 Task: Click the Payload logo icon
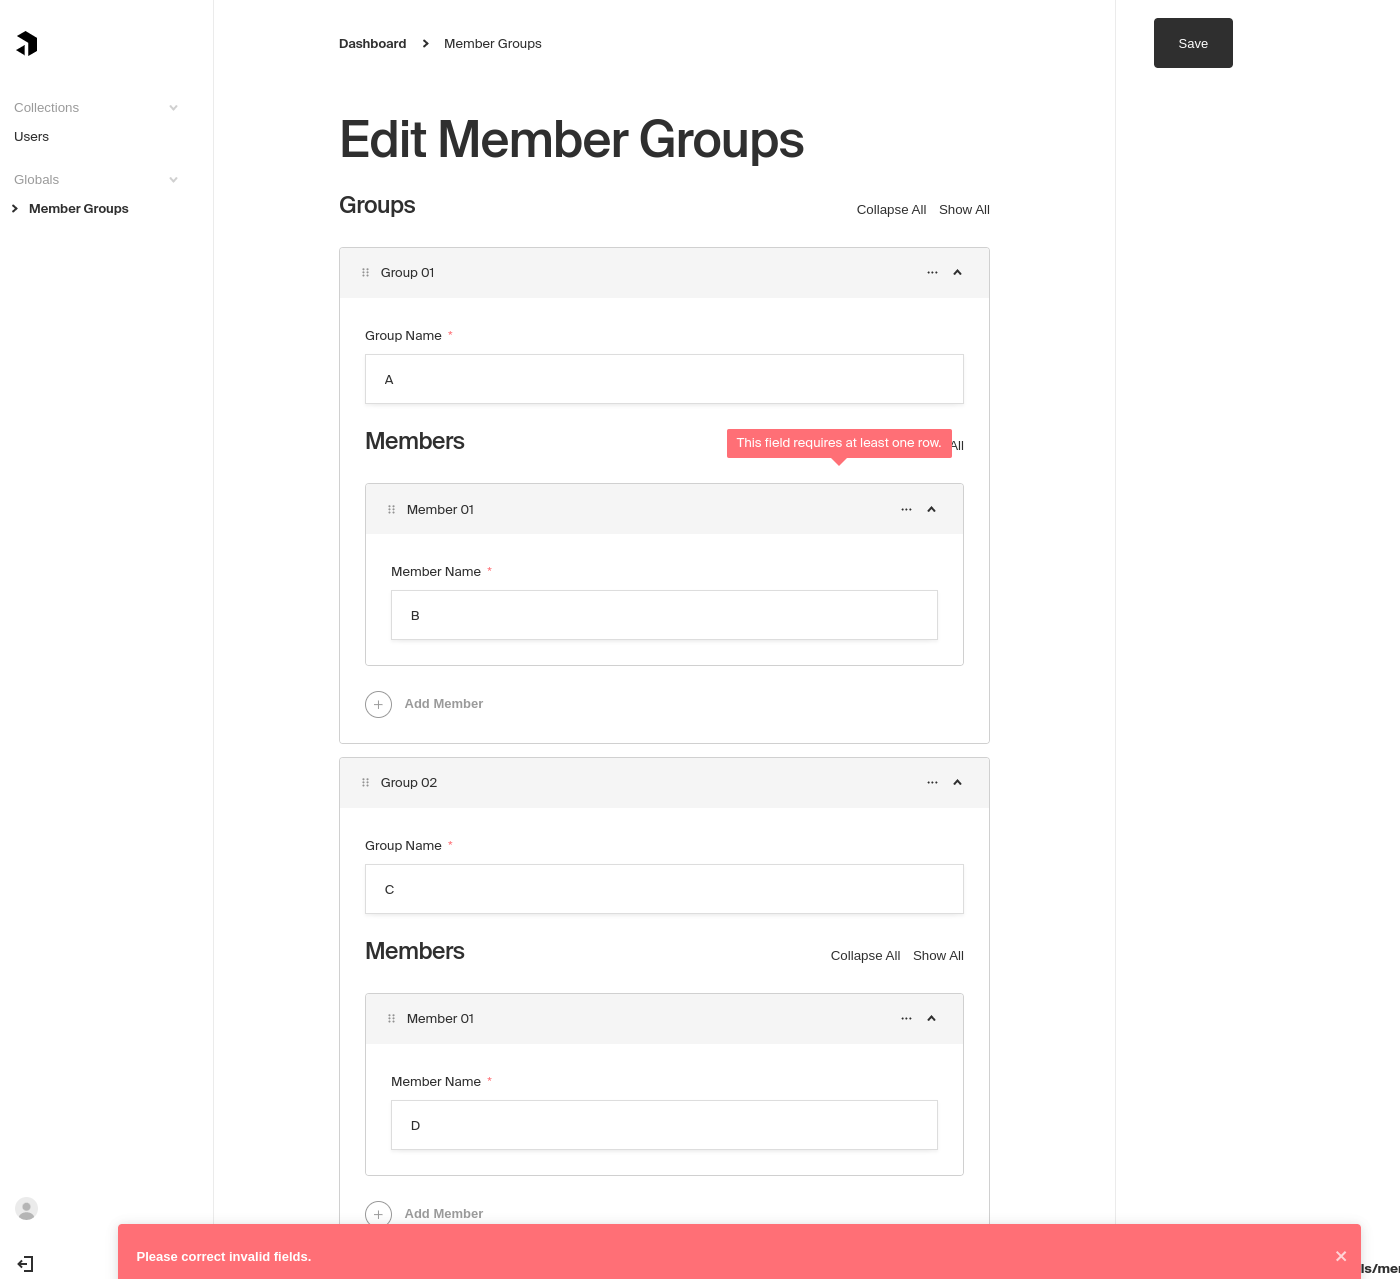26,43
